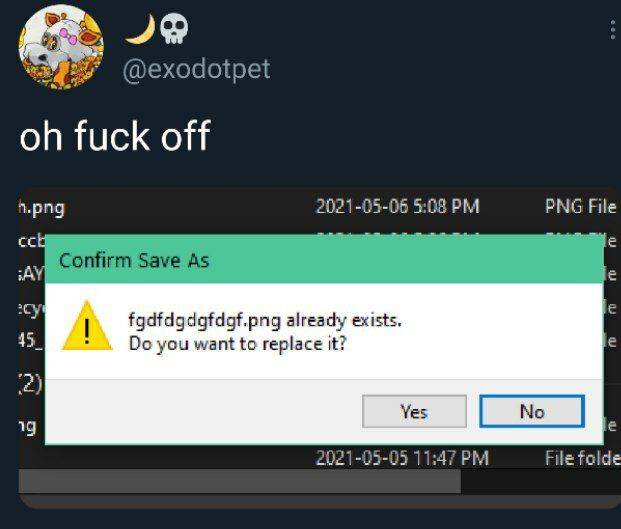The width and height of the screenshot is (621, 529).
Task: Select the file row ending with (2)
Action: point(31,383)
